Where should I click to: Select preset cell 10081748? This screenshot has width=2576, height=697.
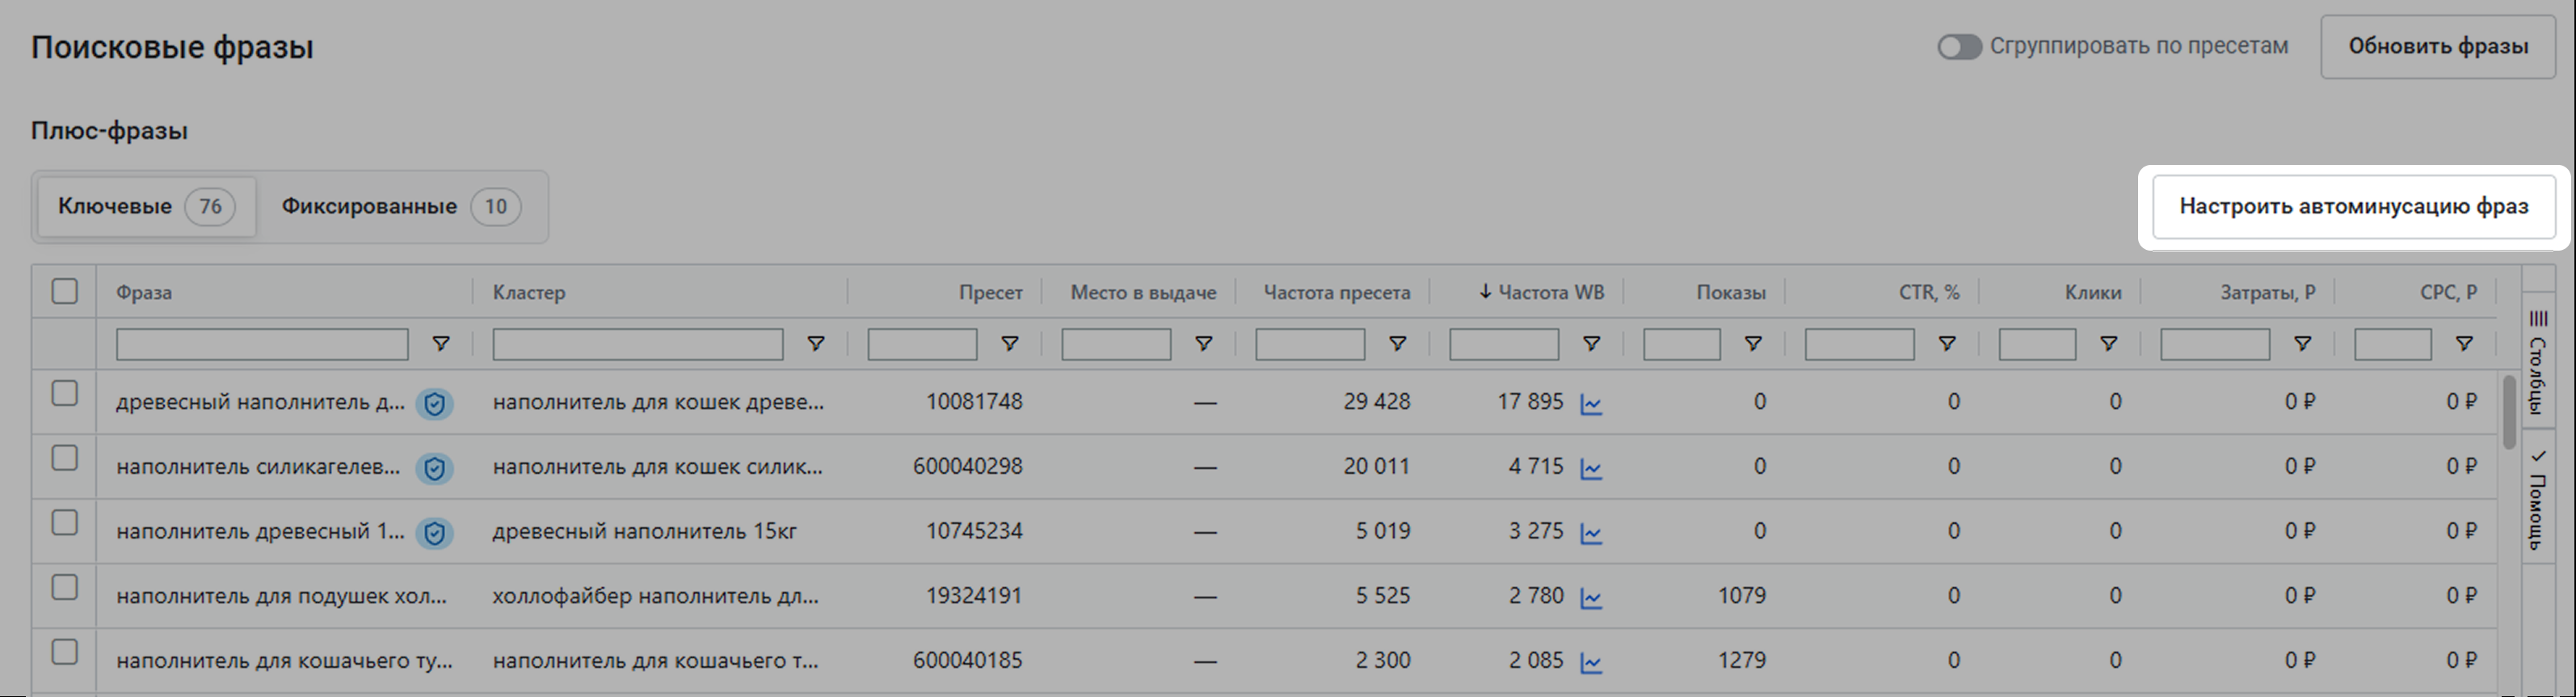coord(974,402)
